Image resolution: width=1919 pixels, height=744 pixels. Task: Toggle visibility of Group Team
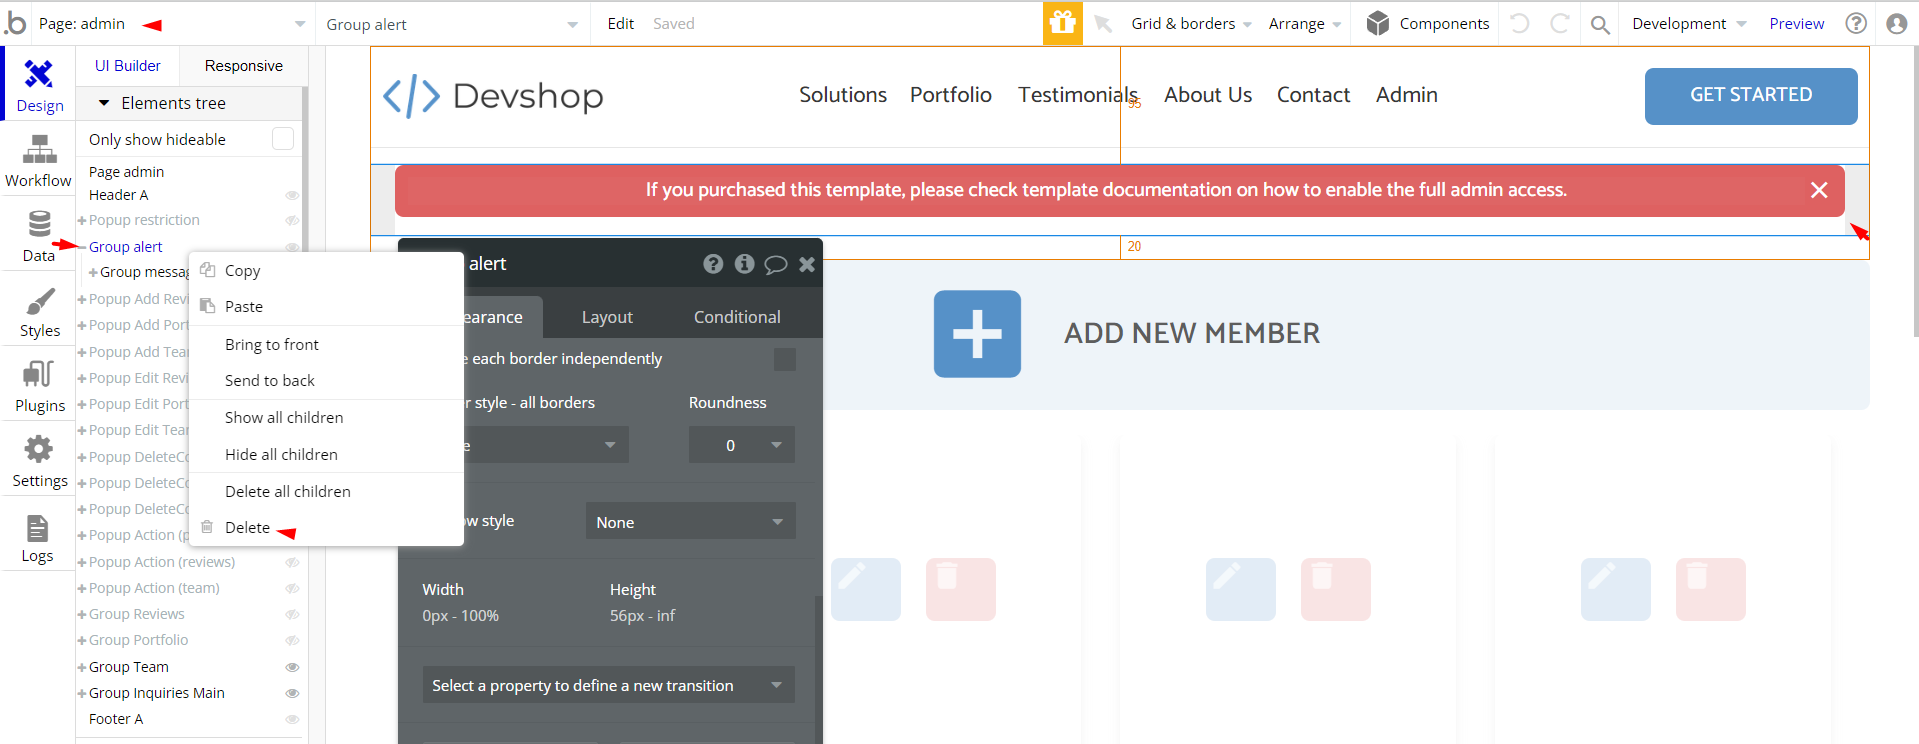tap(292, 667)
